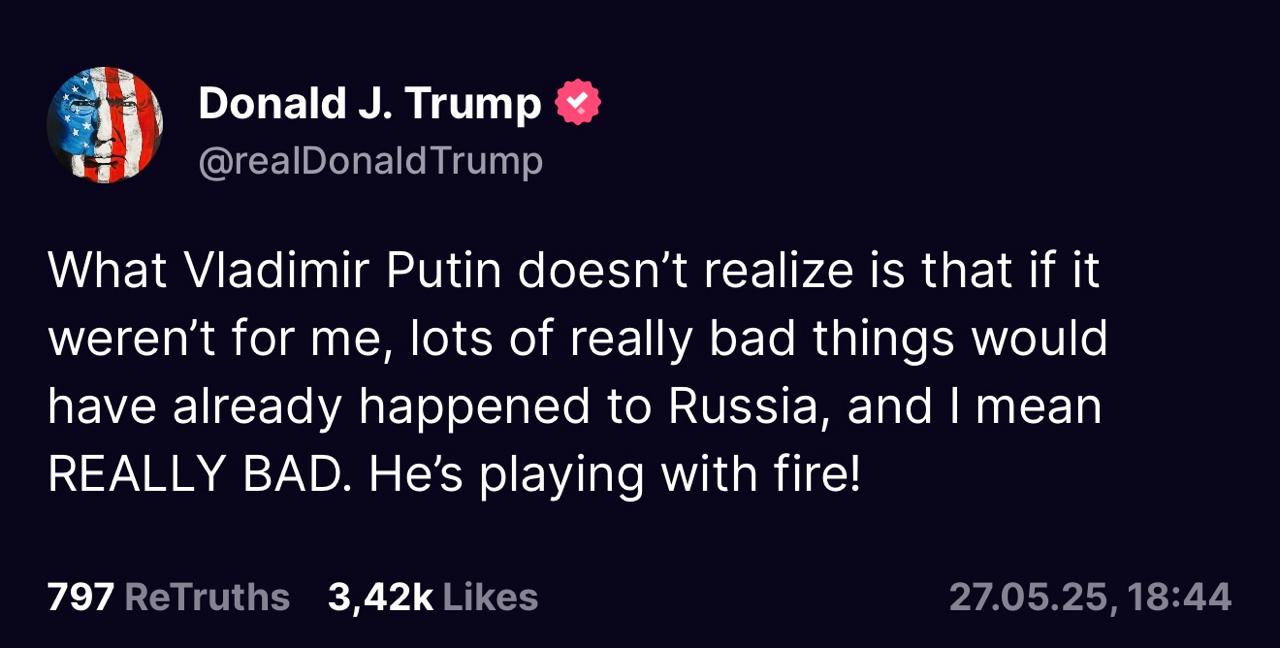1280x648 pixels.
Task: Click the 3,42k likes count number
Action: (380, 597)
